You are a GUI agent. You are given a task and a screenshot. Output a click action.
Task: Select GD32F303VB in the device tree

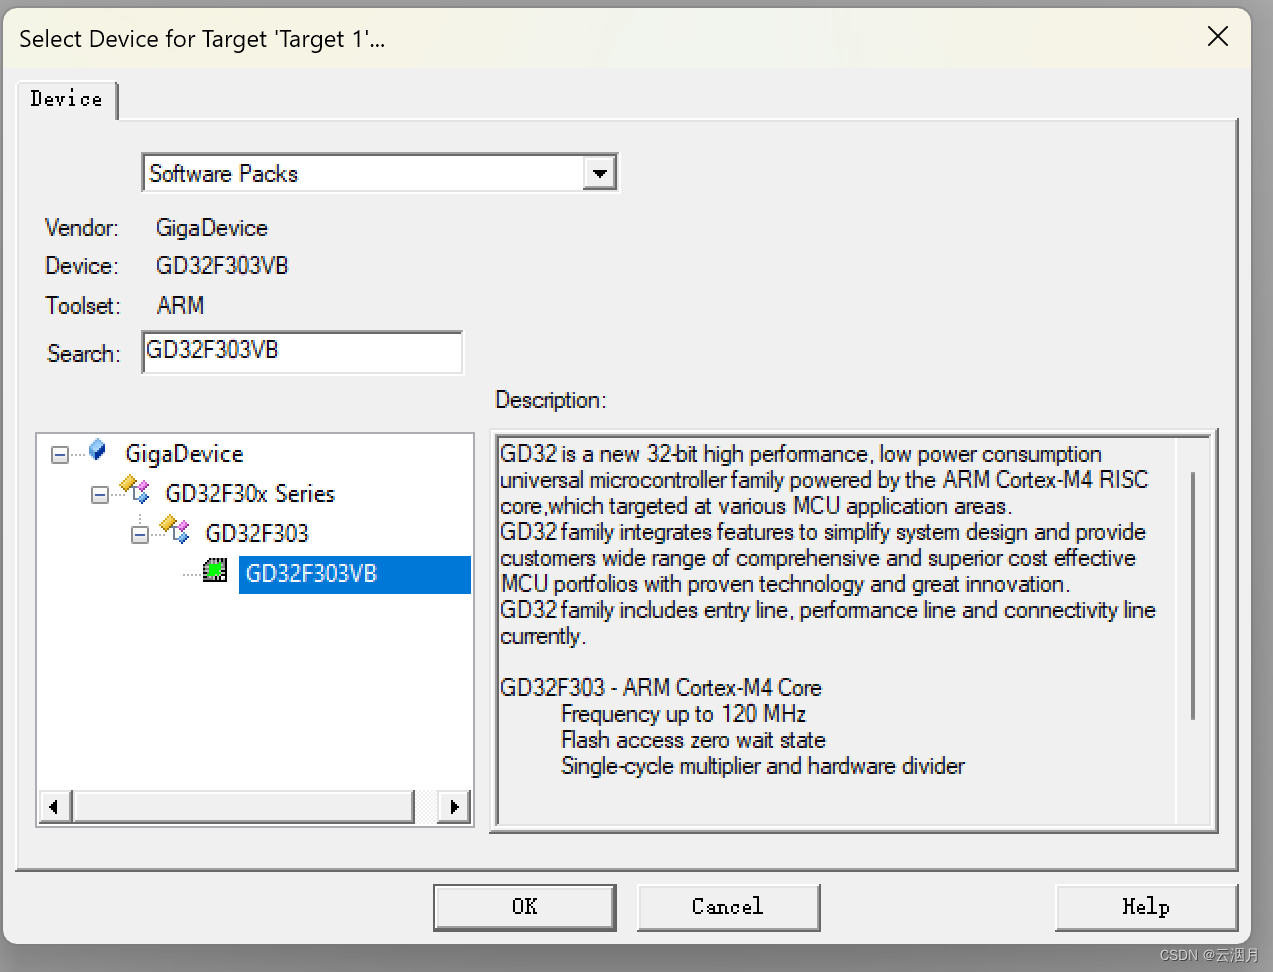(354, 574)
